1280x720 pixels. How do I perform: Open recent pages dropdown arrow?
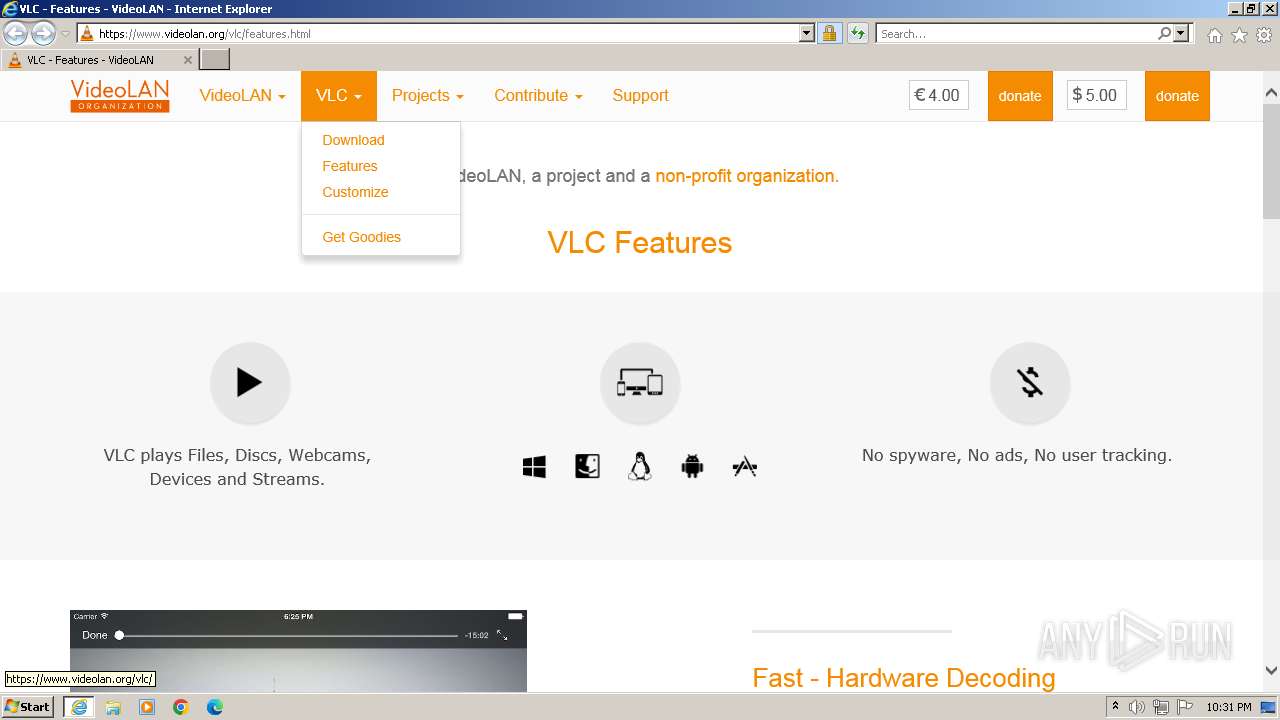point(65,34)
